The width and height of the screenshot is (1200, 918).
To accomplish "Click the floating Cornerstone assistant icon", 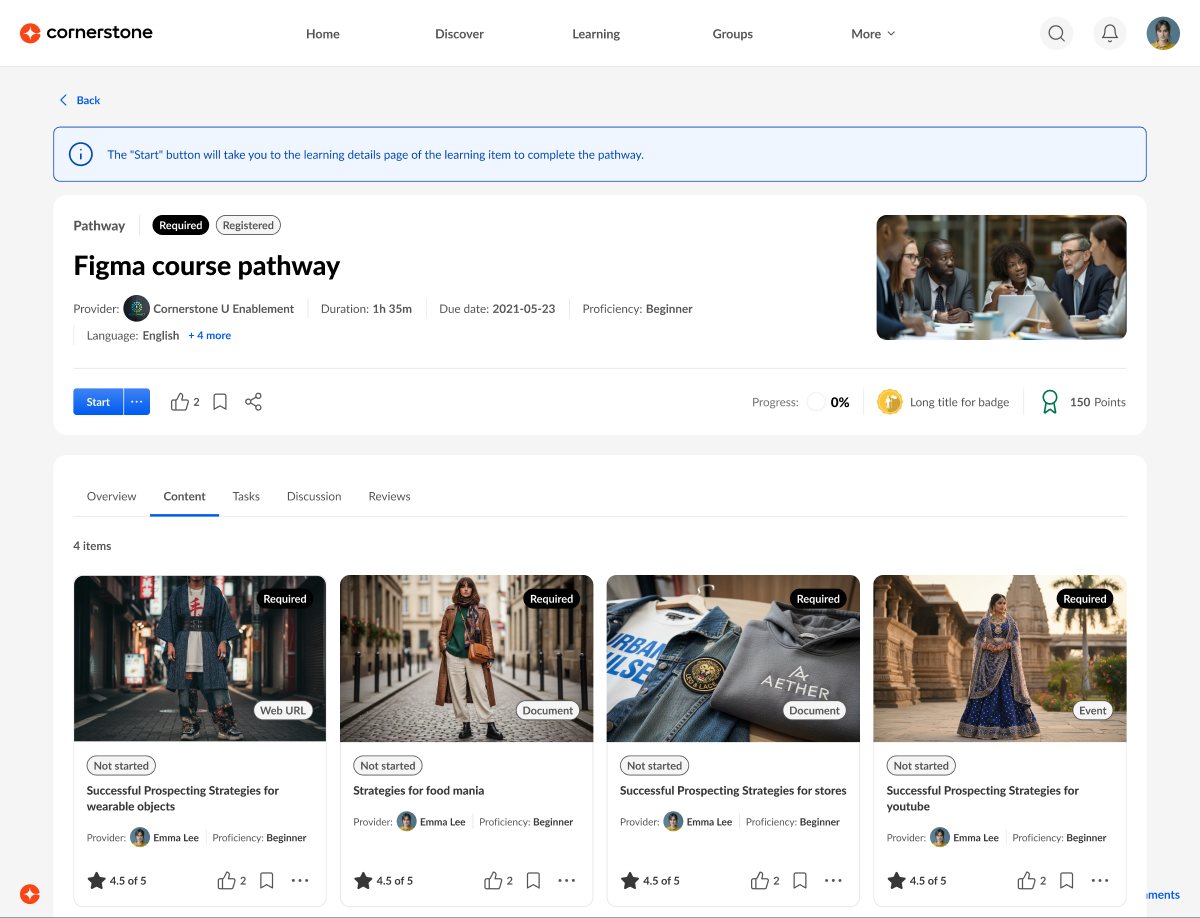I will click(x=30, y=894).
